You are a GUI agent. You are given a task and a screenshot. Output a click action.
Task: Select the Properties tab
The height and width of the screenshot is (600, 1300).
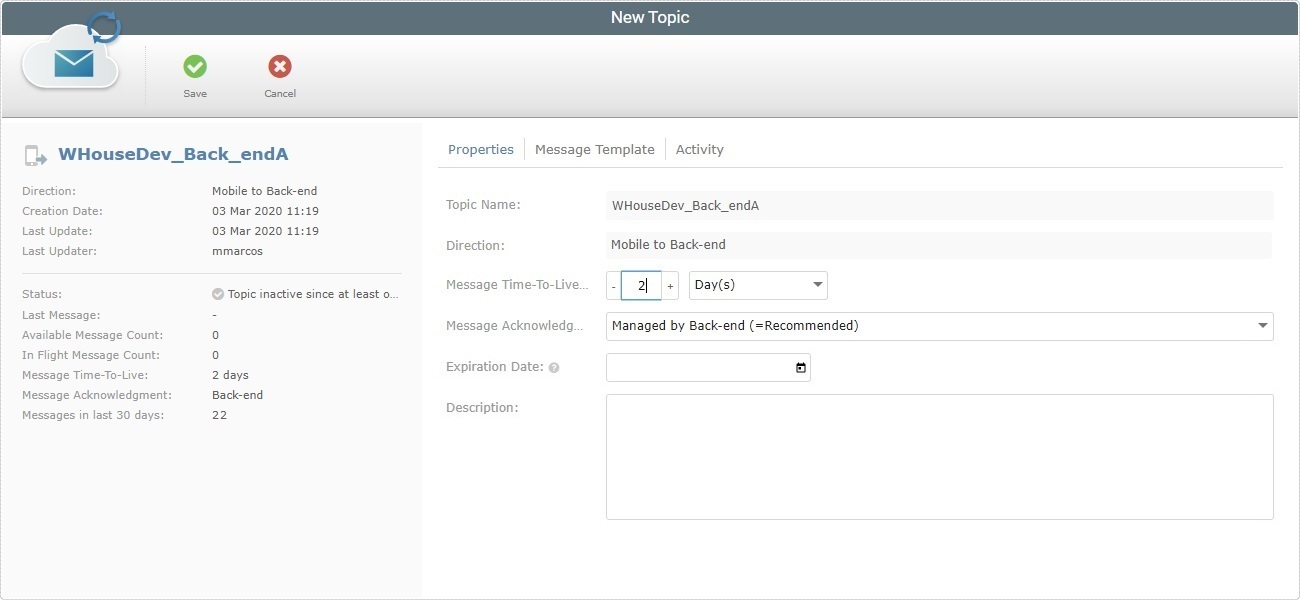[x=481, y=149]
